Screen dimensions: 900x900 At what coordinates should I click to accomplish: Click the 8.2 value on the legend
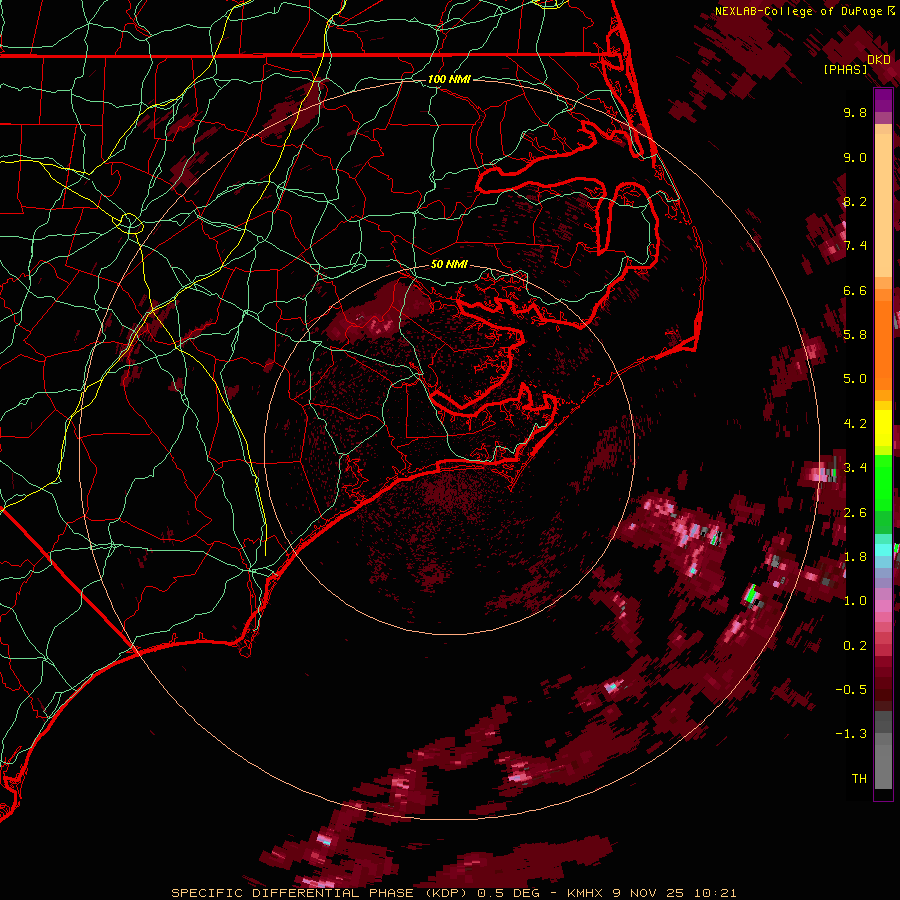pyautogui.click(x=855, y=201)
